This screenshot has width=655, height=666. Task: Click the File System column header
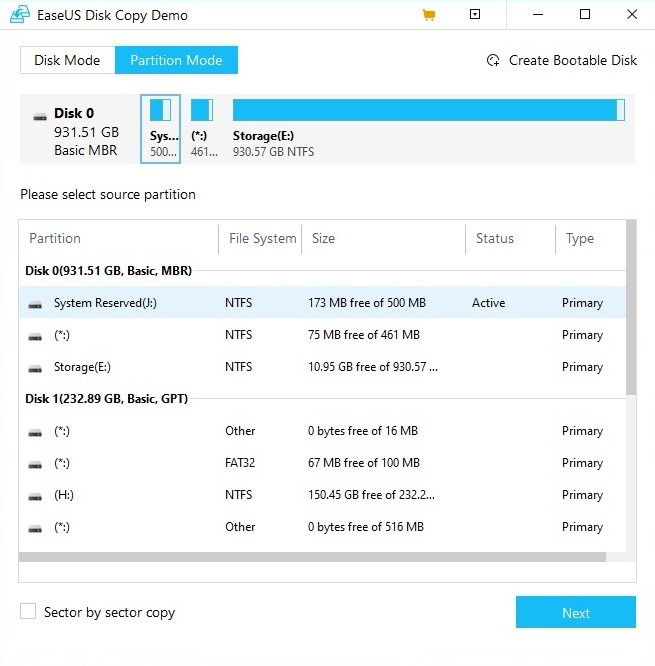263,238
